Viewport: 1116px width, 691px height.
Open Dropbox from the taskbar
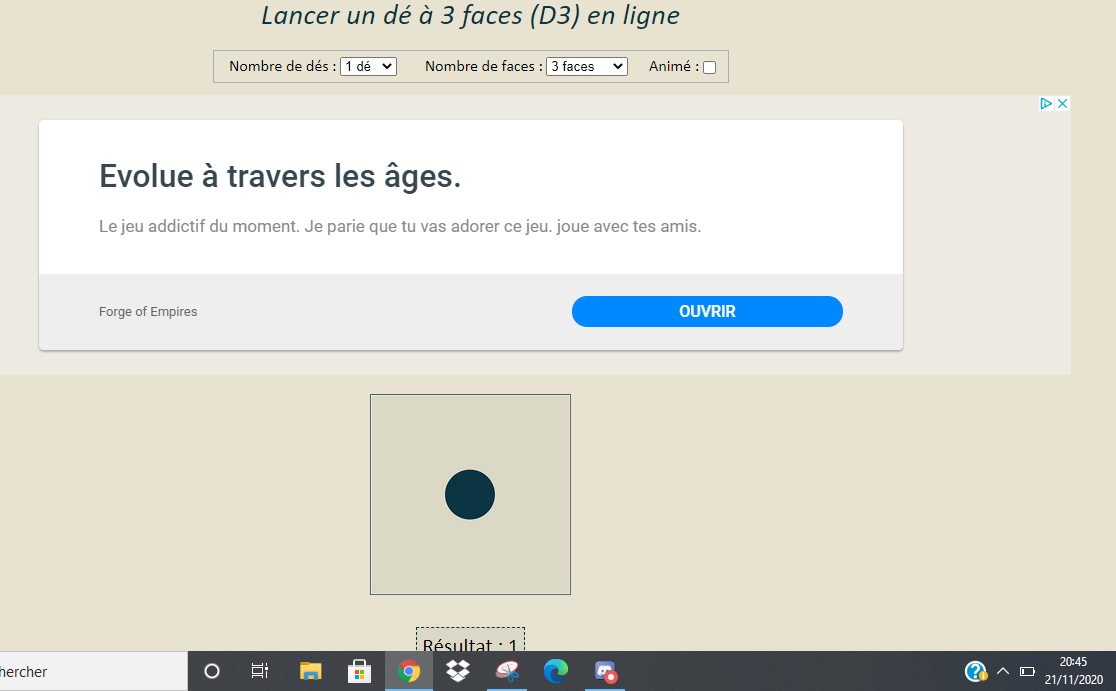[x=458, y=671]
